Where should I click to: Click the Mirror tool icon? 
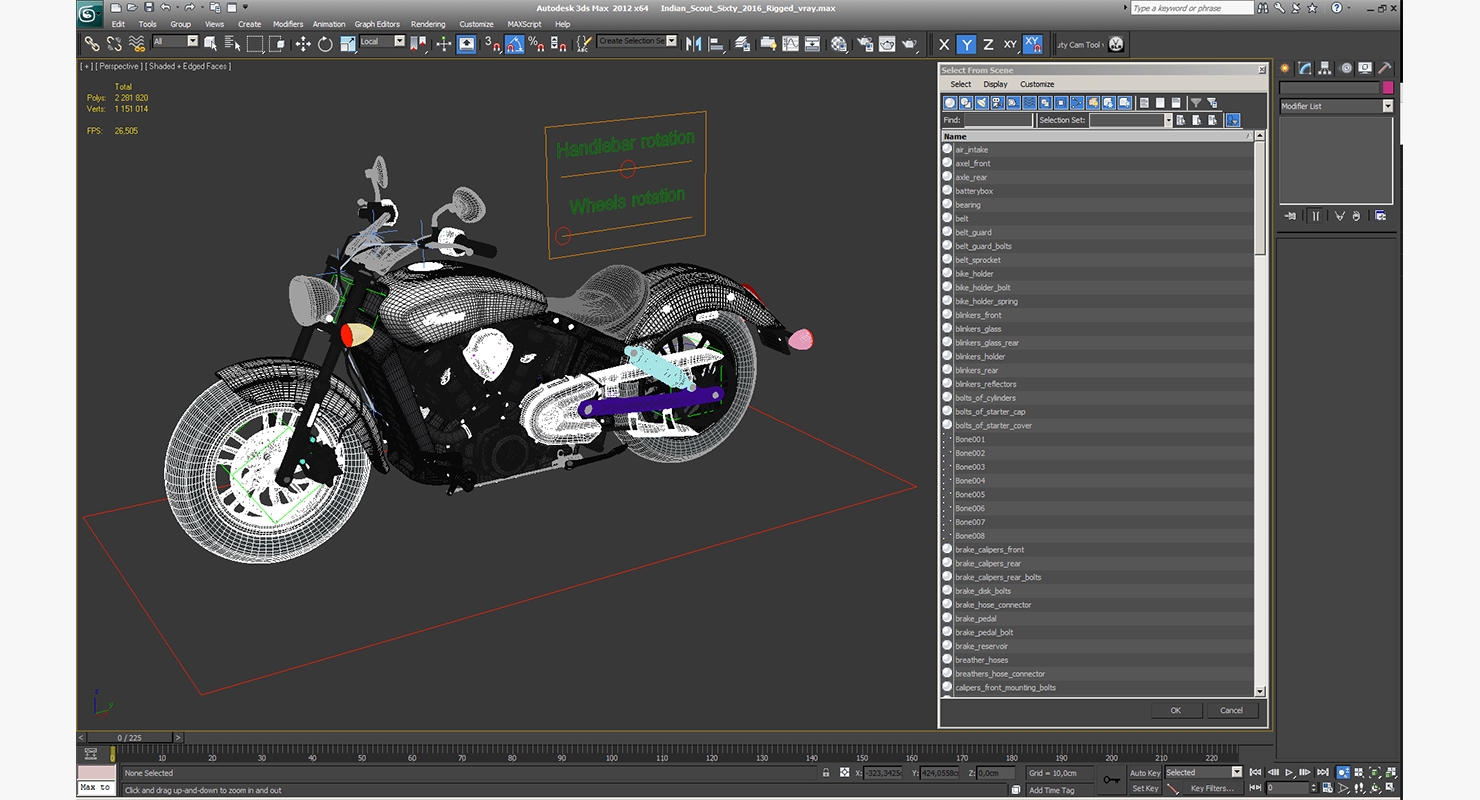(693, 44)
